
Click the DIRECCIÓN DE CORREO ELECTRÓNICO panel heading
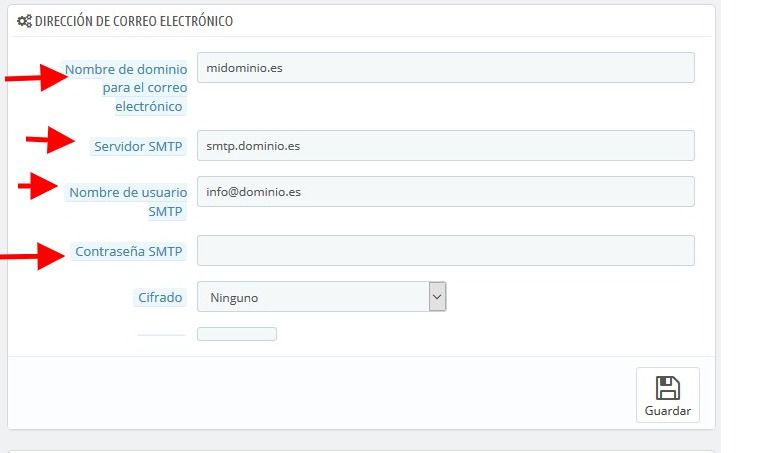click(134, 21)
